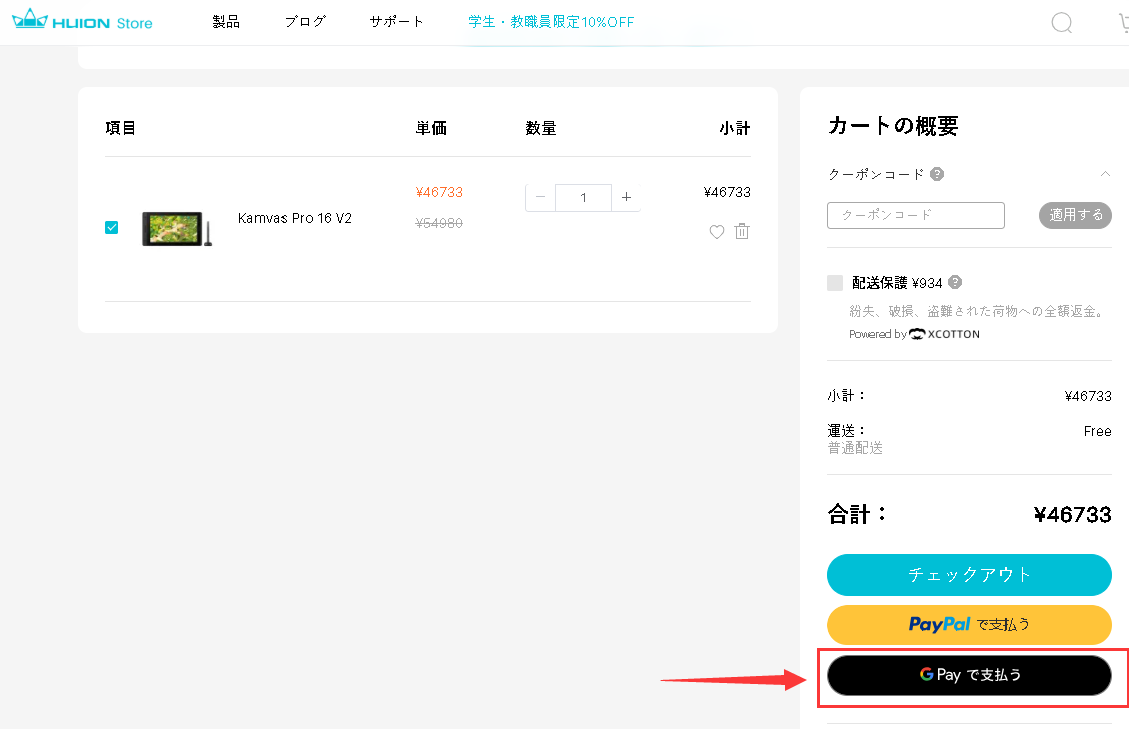Click the チェックアウト button
The height and width of the screenshot is (729, 1129).
coord(969,575)
